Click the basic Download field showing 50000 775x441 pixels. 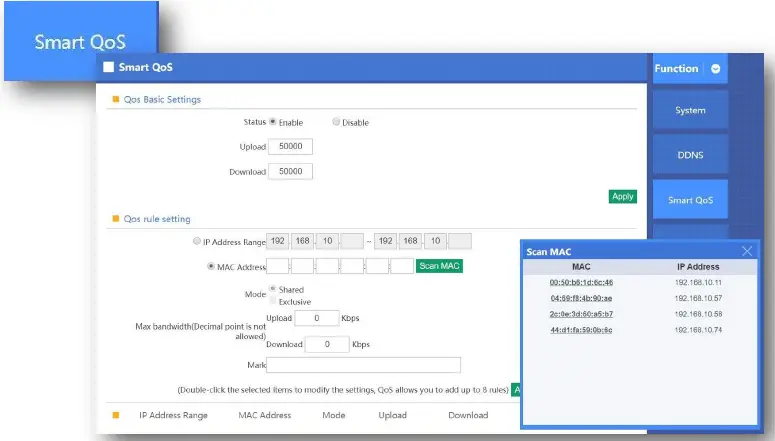click(290, 172)
